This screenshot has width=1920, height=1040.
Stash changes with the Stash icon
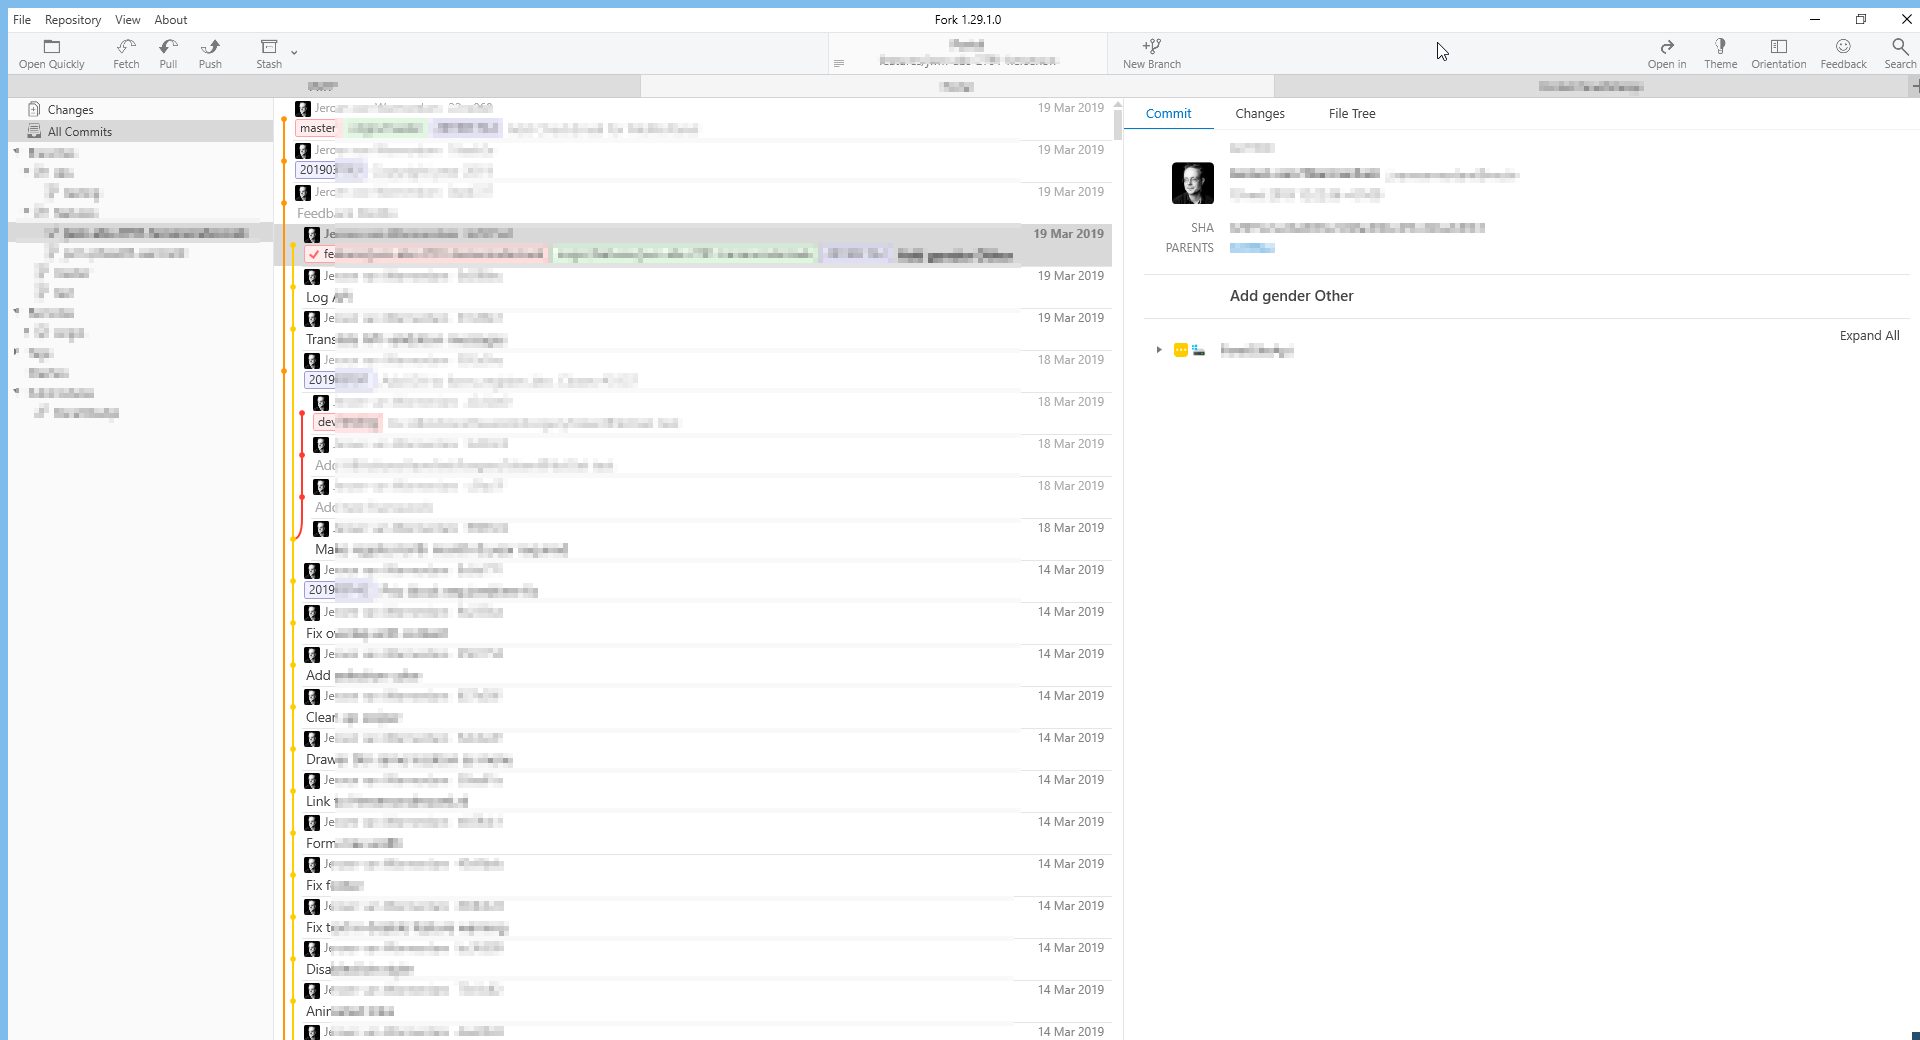click(x=268, y=53)
